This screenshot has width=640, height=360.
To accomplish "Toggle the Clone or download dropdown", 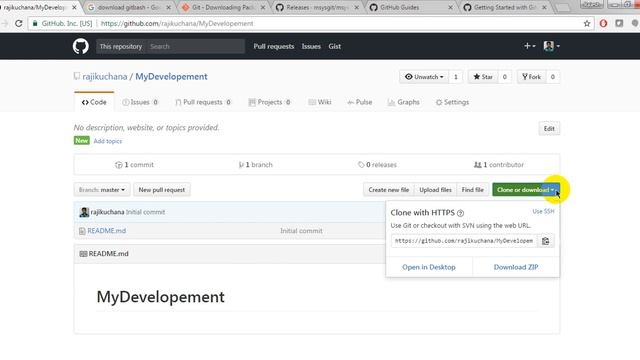I will (526, 190).
